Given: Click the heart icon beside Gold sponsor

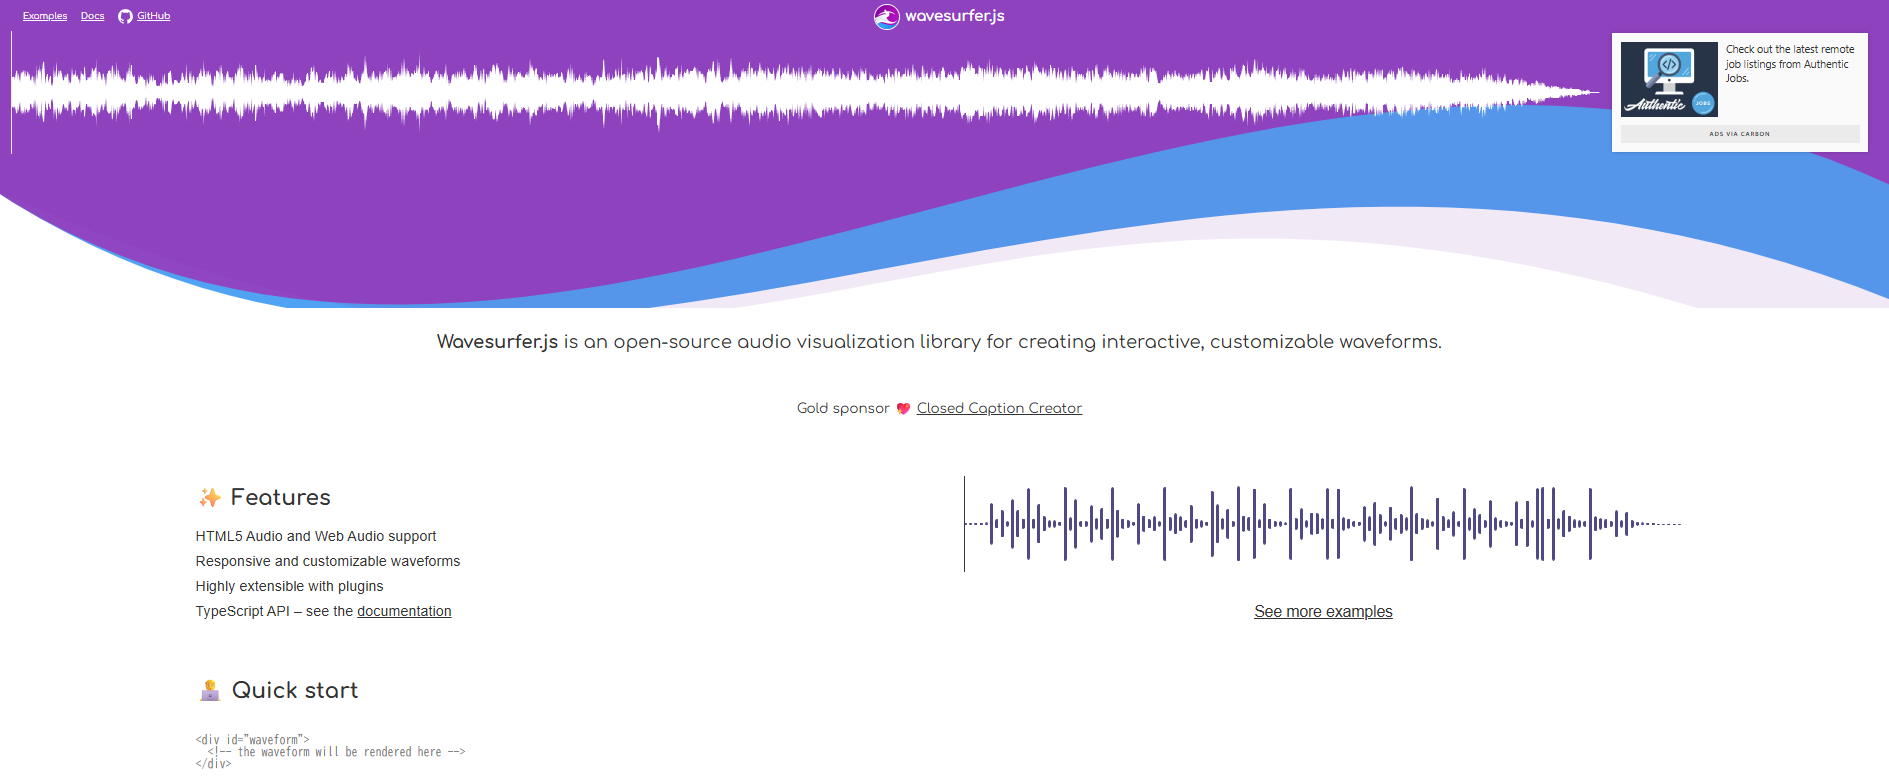Looking at the screenshot, I should coord(903,408).
